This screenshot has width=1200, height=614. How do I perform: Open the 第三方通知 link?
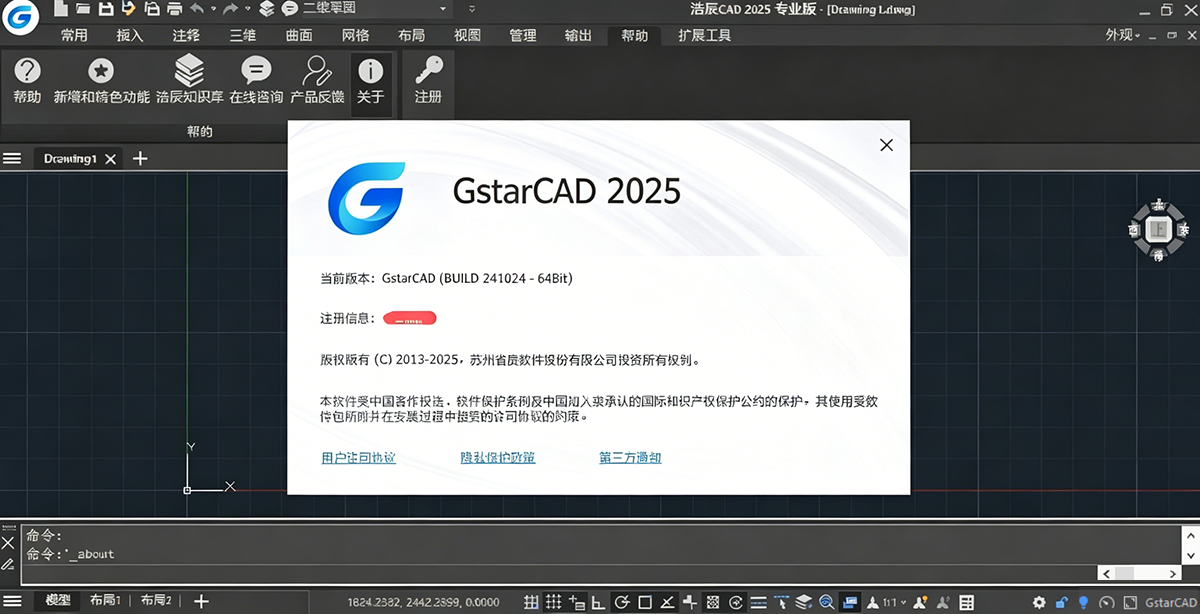630,458
